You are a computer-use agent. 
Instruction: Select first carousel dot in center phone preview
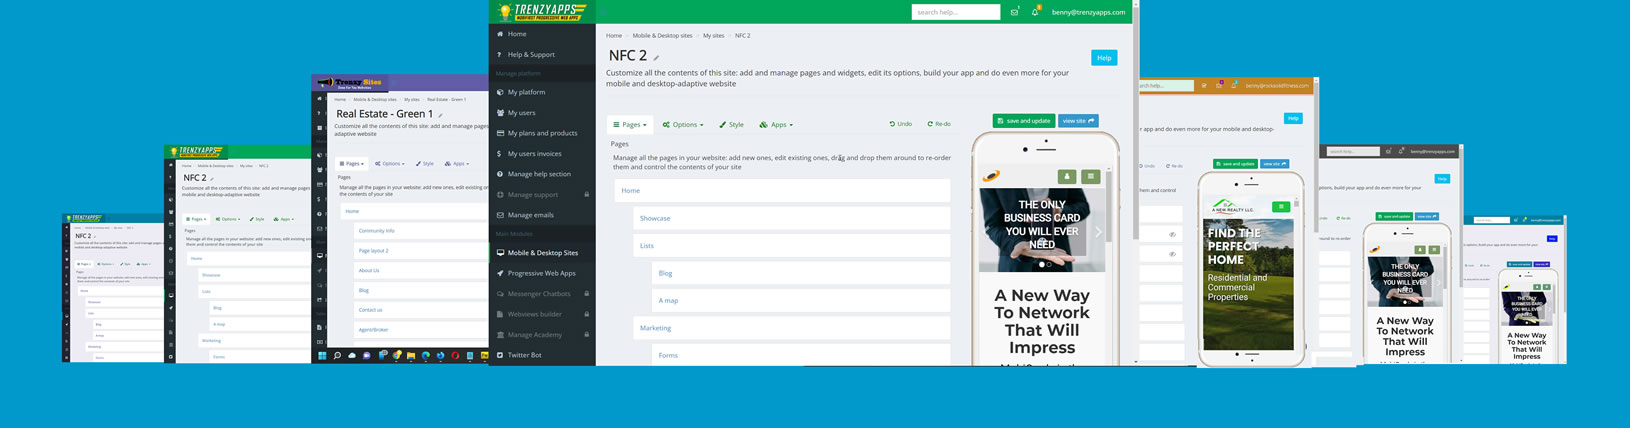coord(1042,265)
